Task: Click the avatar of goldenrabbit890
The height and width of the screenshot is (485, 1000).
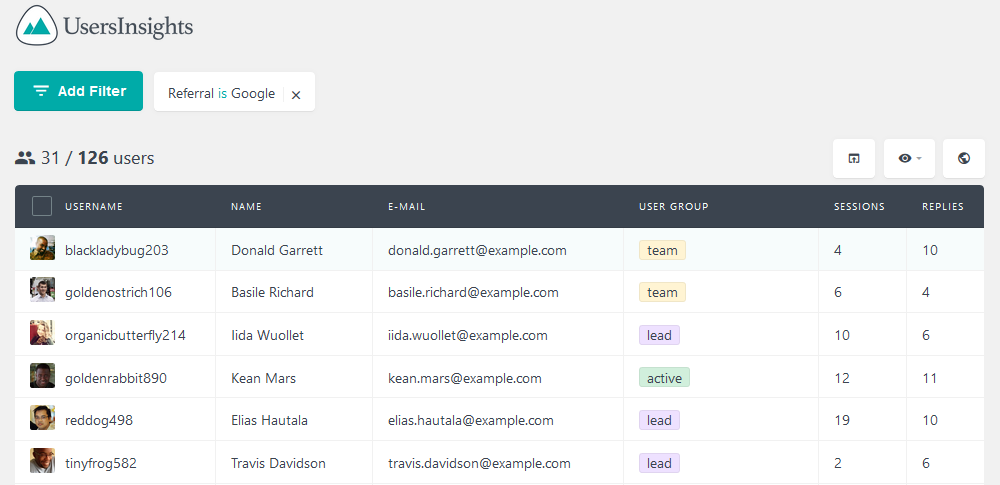Action: 42,376
